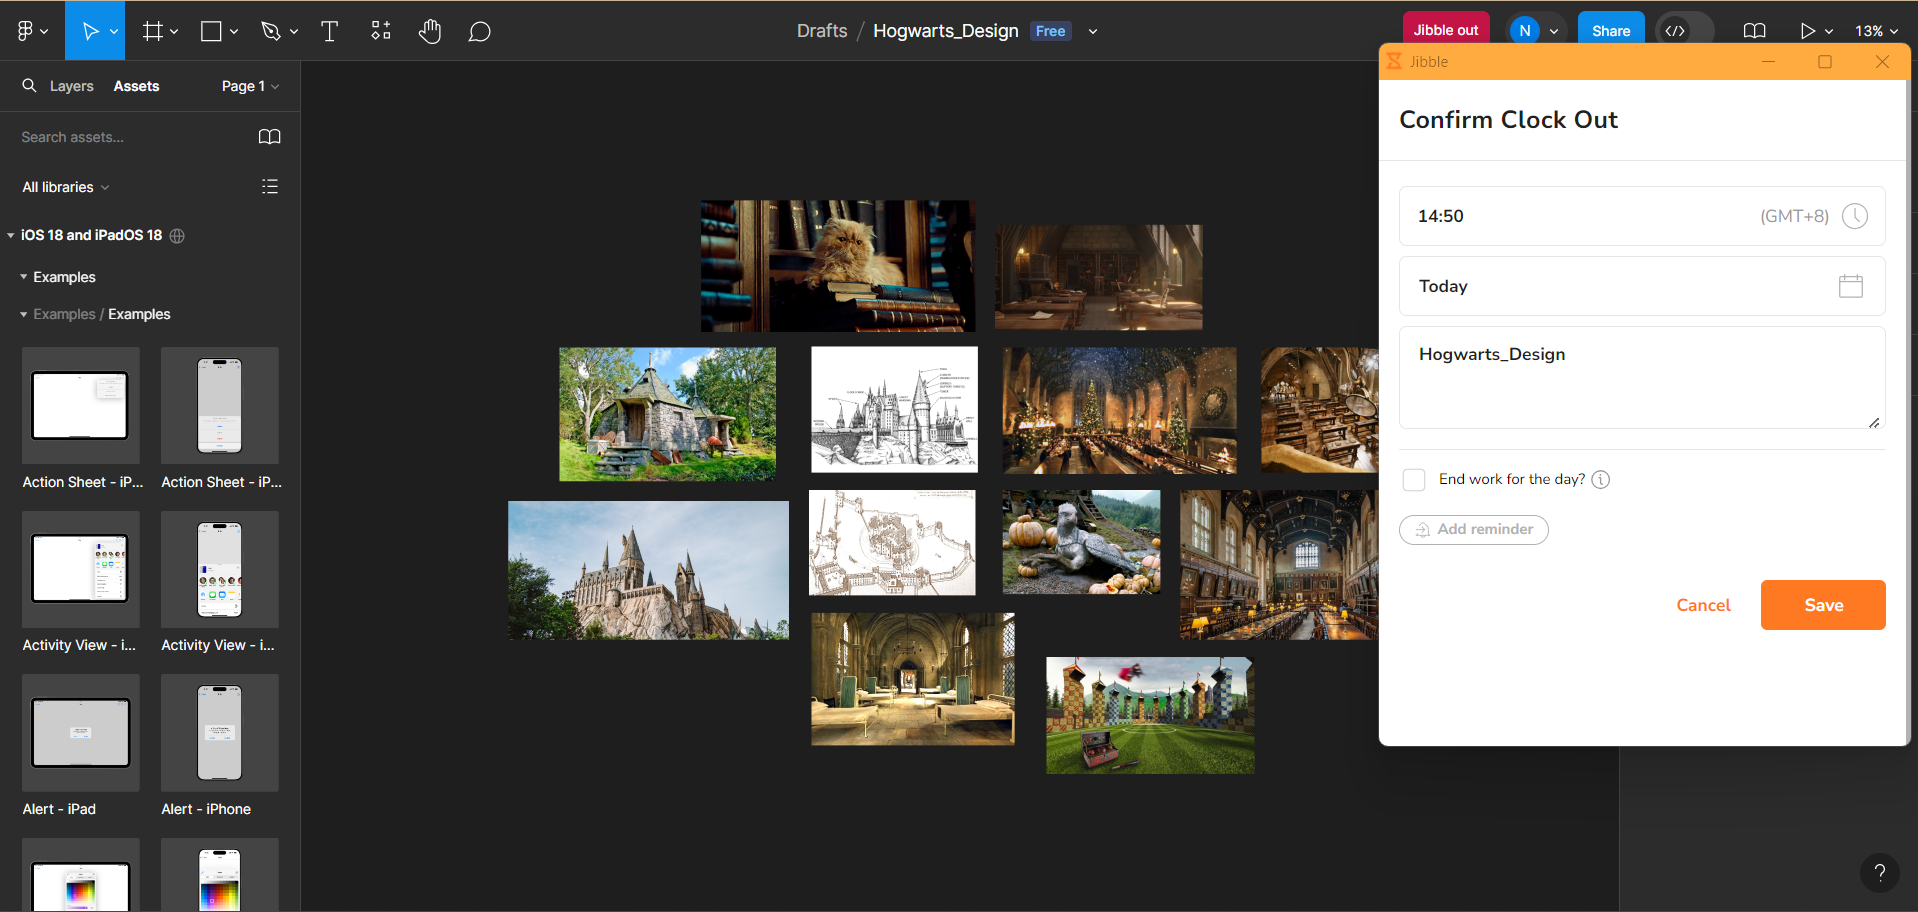This screenshot has height=912, width=1918.
Task: Check End work for the day
Action: pyautogui.click(x=1414, y=480)
